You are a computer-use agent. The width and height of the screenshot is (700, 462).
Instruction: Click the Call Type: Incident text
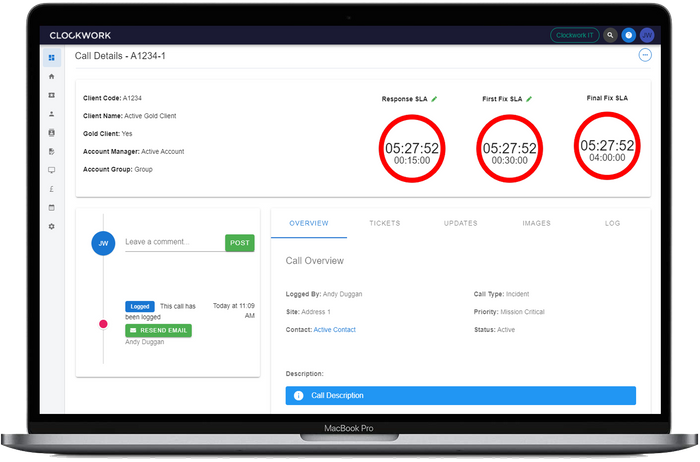point(501,294)
